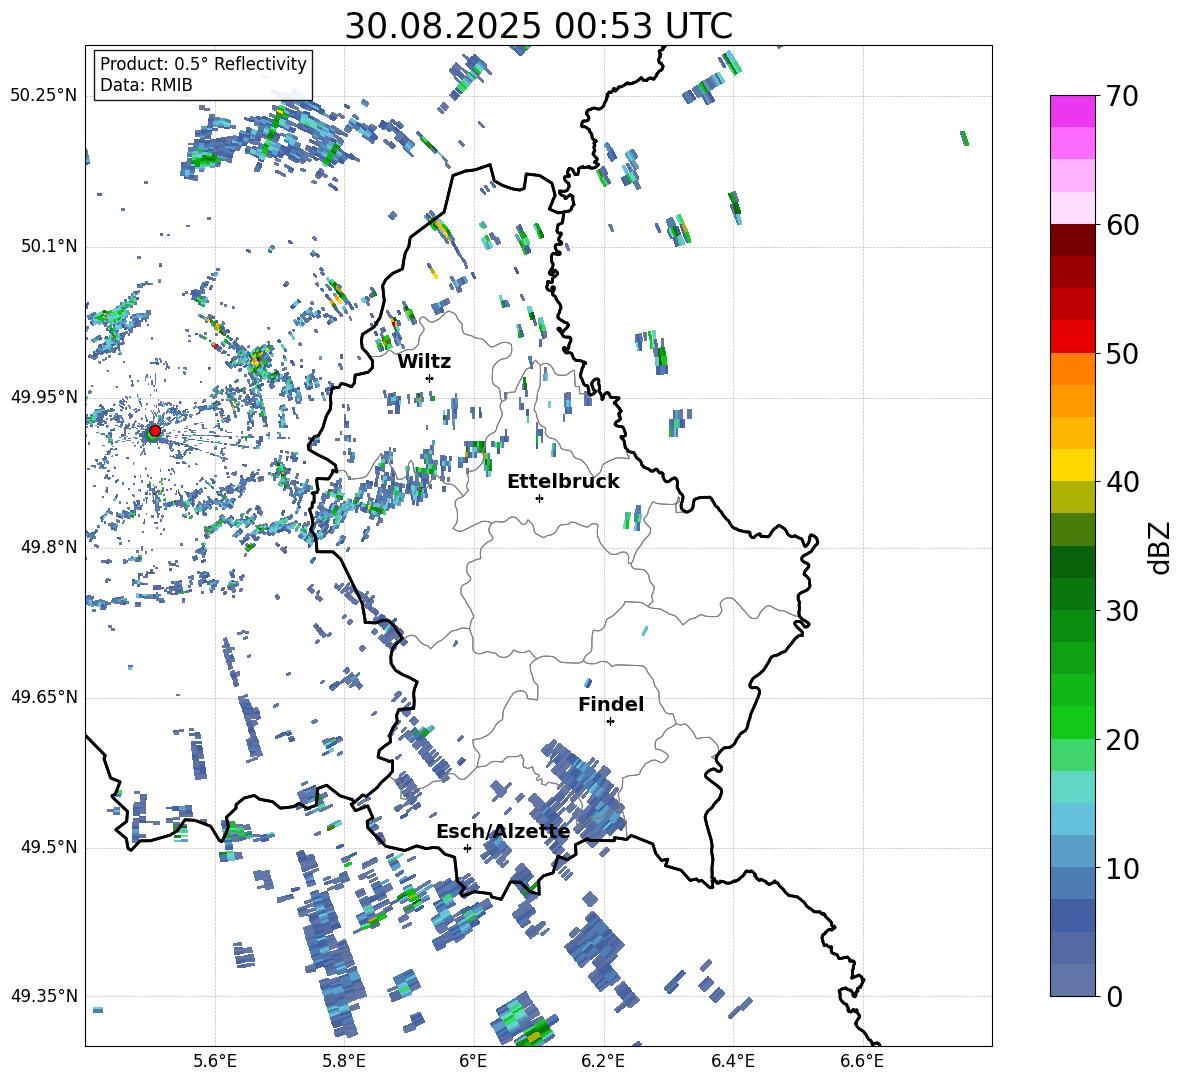The image size is (1184, 1081).
Task: Click the 50.25°N latitude label
Action: tap(44, 96)
